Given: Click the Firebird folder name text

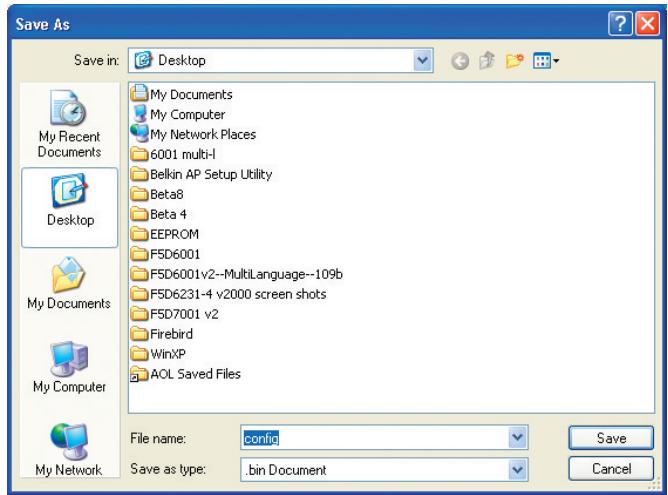Looking at the screenshot, I should pyautogui.click(x=171, y=334).
